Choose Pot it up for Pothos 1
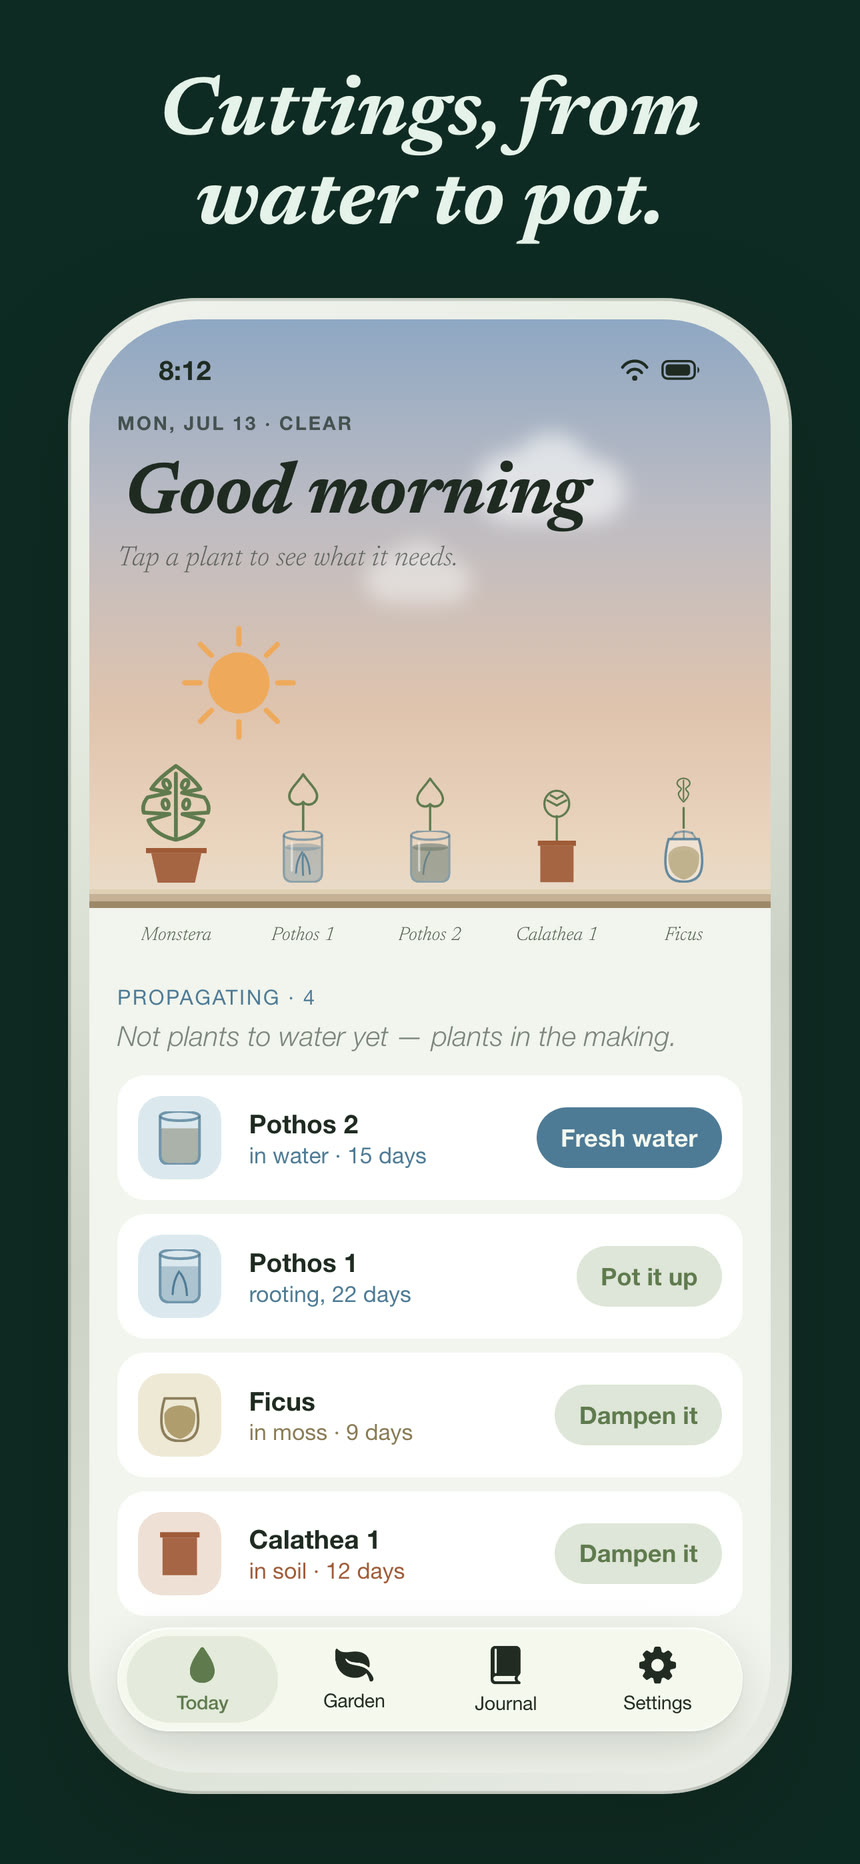This screenshot has width=860, height=1864. 649,1276
